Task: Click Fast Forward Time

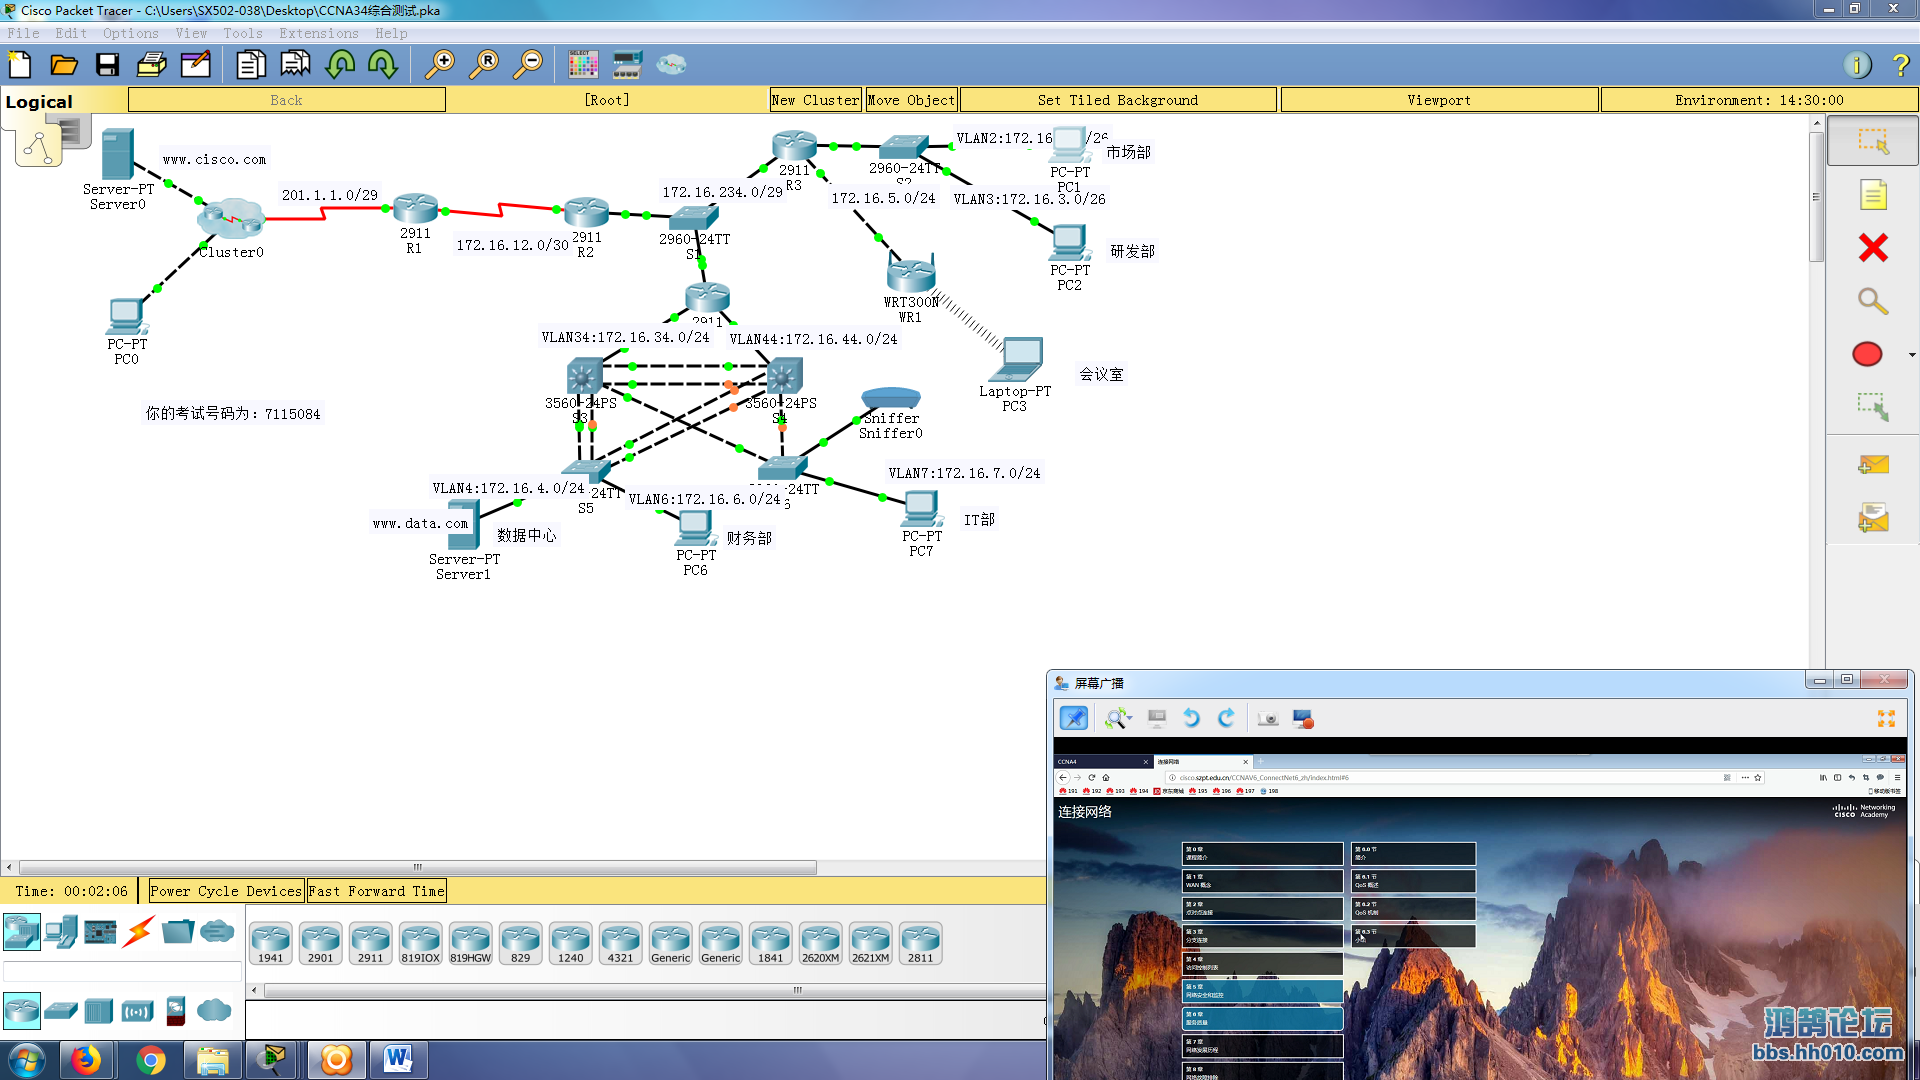Action: pos(376,891)
